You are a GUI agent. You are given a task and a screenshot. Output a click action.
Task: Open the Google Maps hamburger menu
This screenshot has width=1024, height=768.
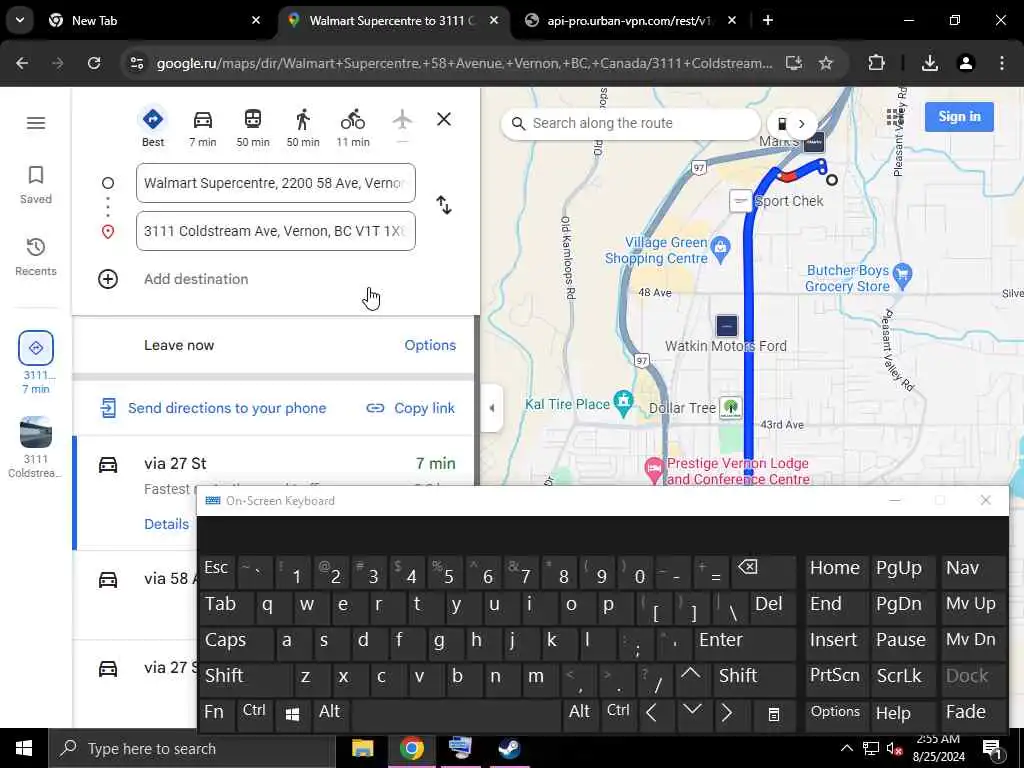[x=36, y=123]
